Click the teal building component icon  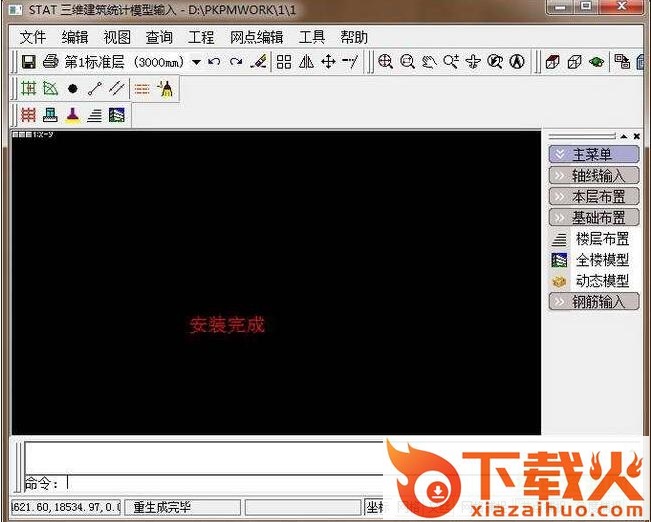(x=51, y=115)
